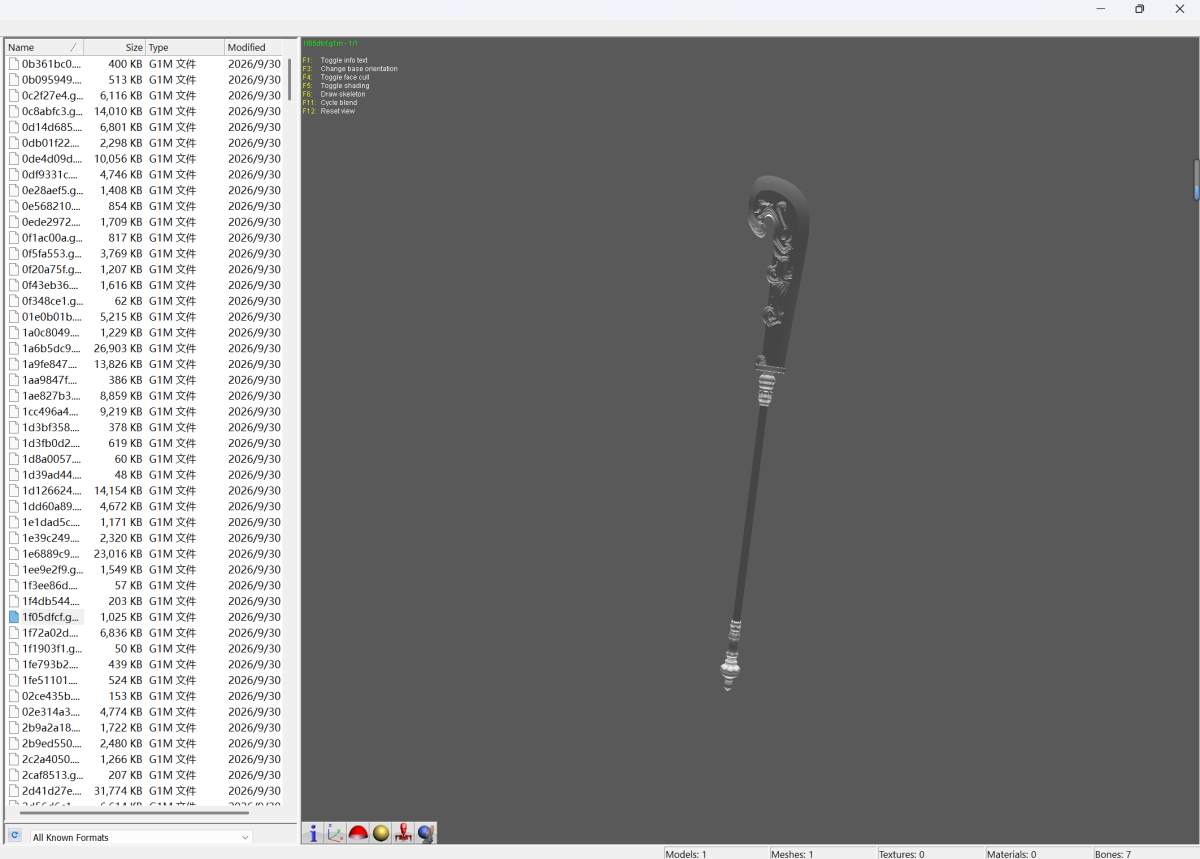Screen dimensions: 1200x859
Task: Click the file list vertical scrollbar thumb
Action: 290,78
